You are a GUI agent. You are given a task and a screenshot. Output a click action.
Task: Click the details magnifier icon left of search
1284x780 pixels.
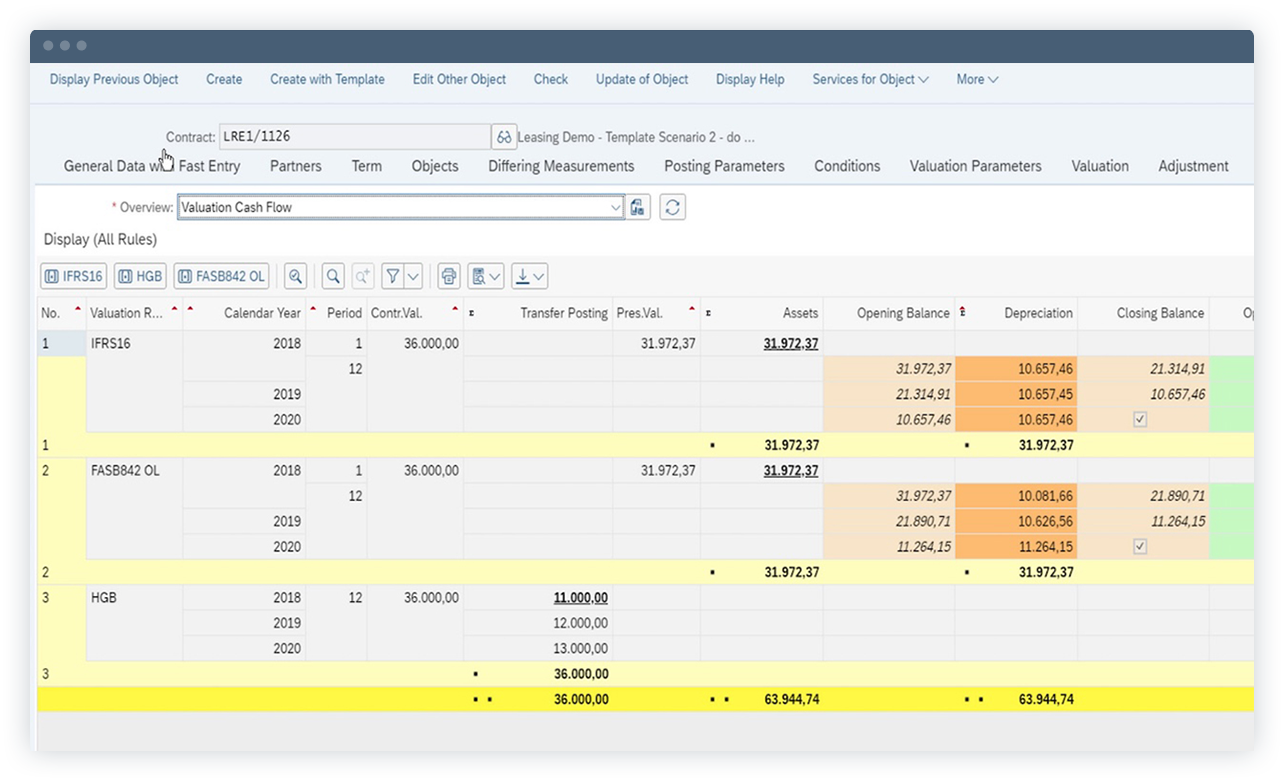(x=295, y=276)
